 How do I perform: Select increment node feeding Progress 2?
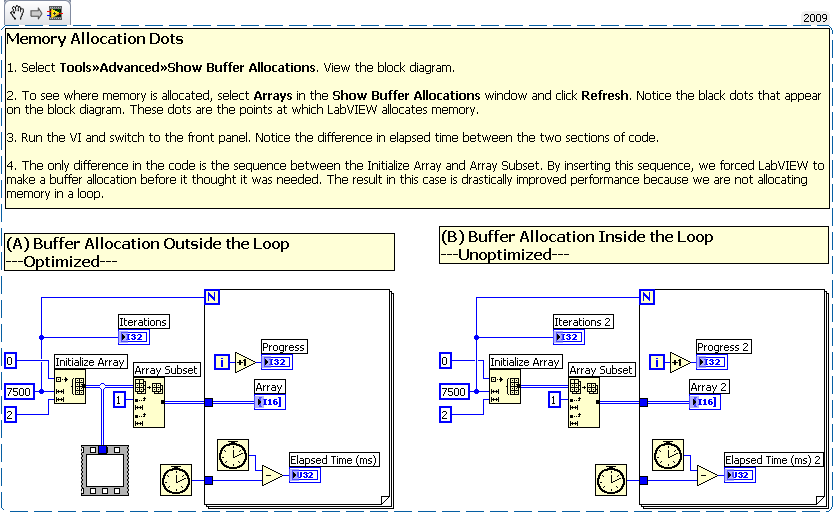coord(680,362)
